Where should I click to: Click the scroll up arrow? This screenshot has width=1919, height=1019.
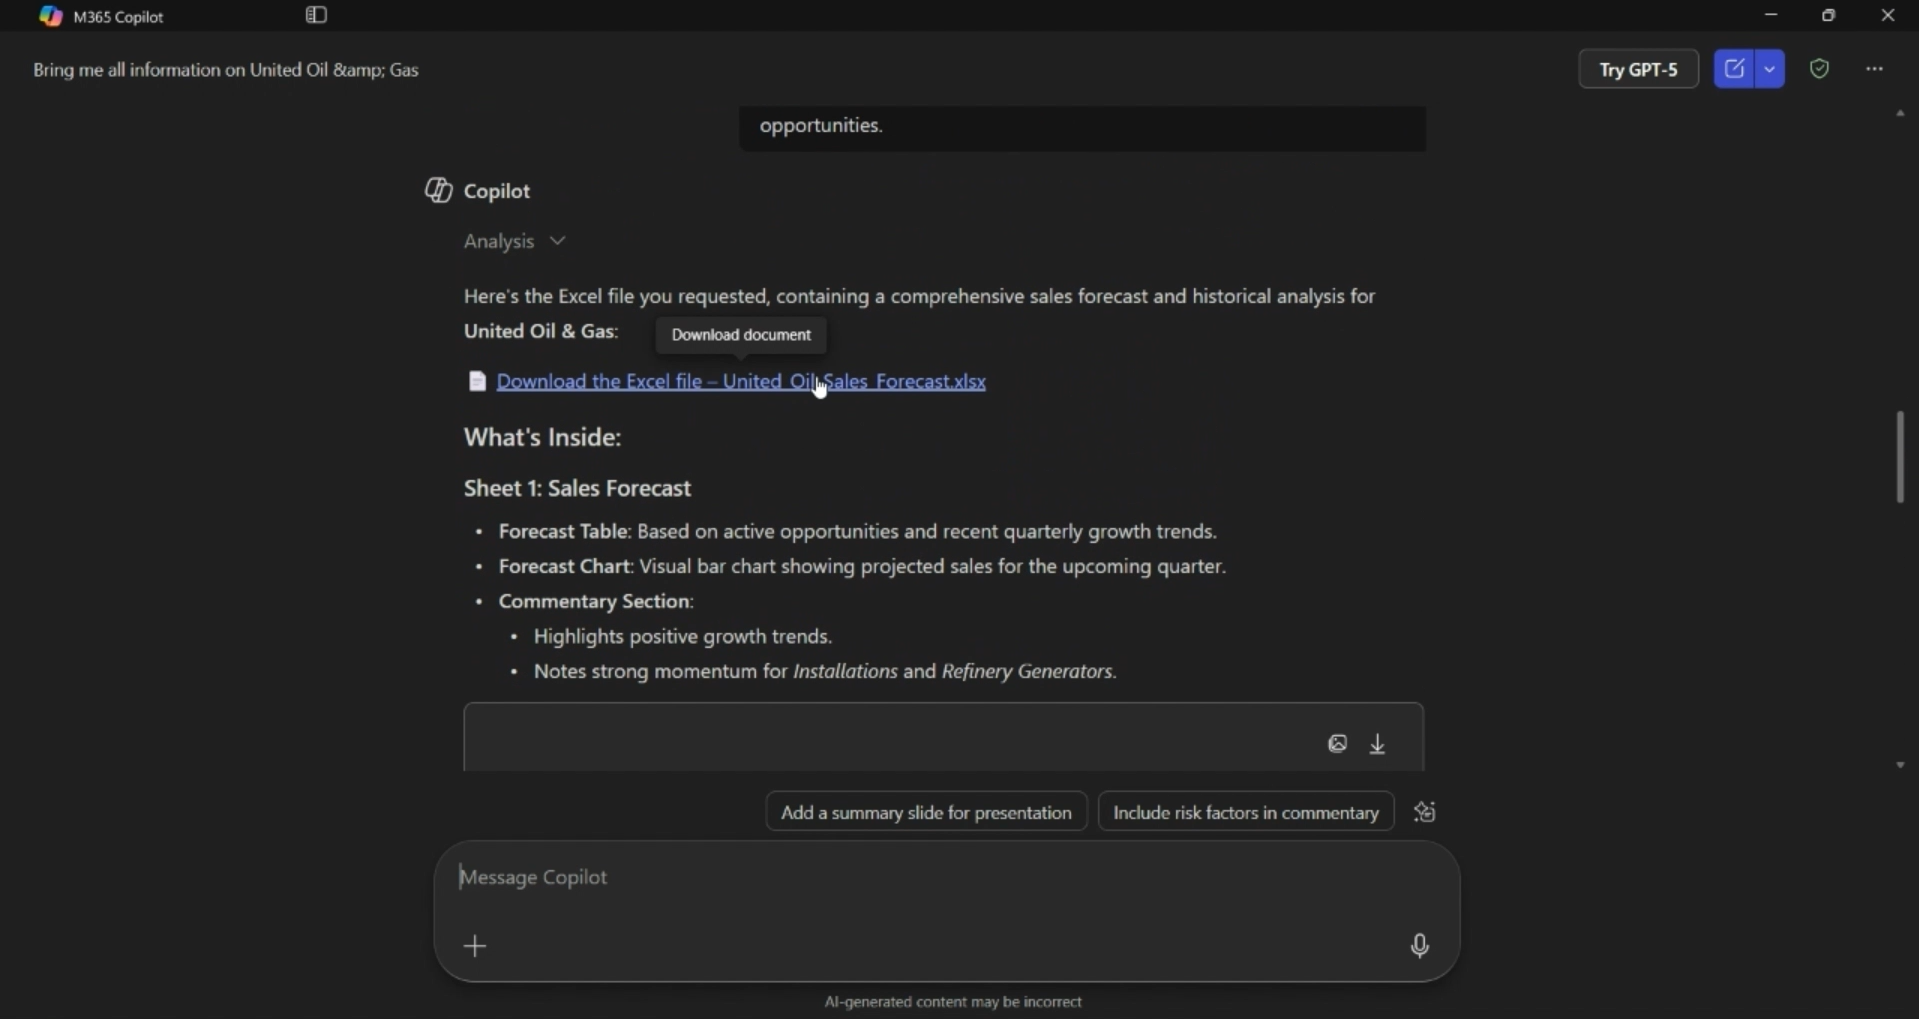coord(1900,115)
